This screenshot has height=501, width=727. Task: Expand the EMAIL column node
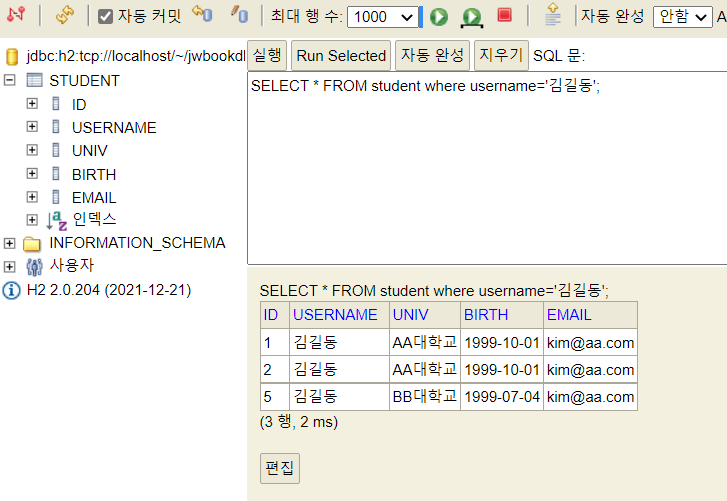click(x=32, y=197)
